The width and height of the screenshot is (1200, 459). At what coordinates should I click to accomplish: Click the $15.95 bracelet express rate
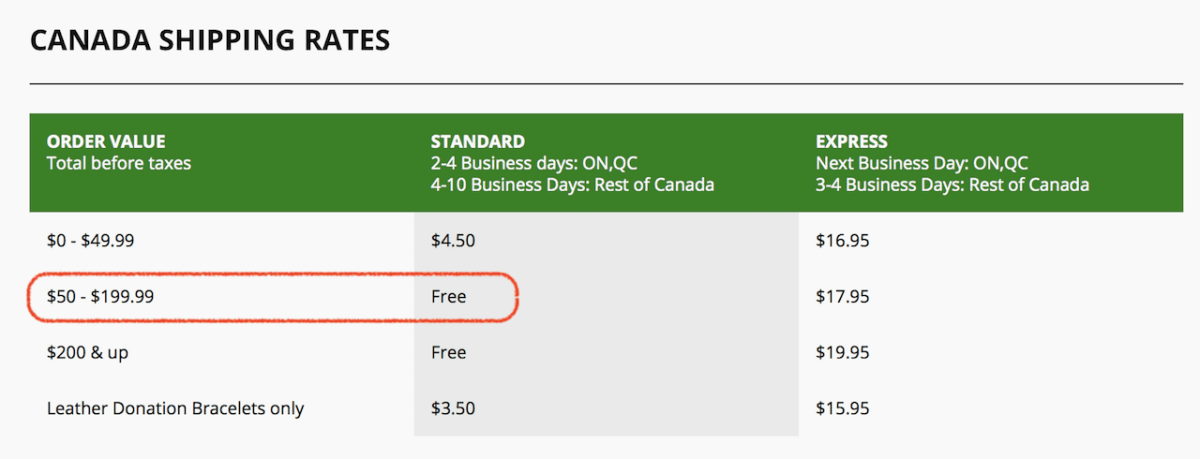click(842, 408)
